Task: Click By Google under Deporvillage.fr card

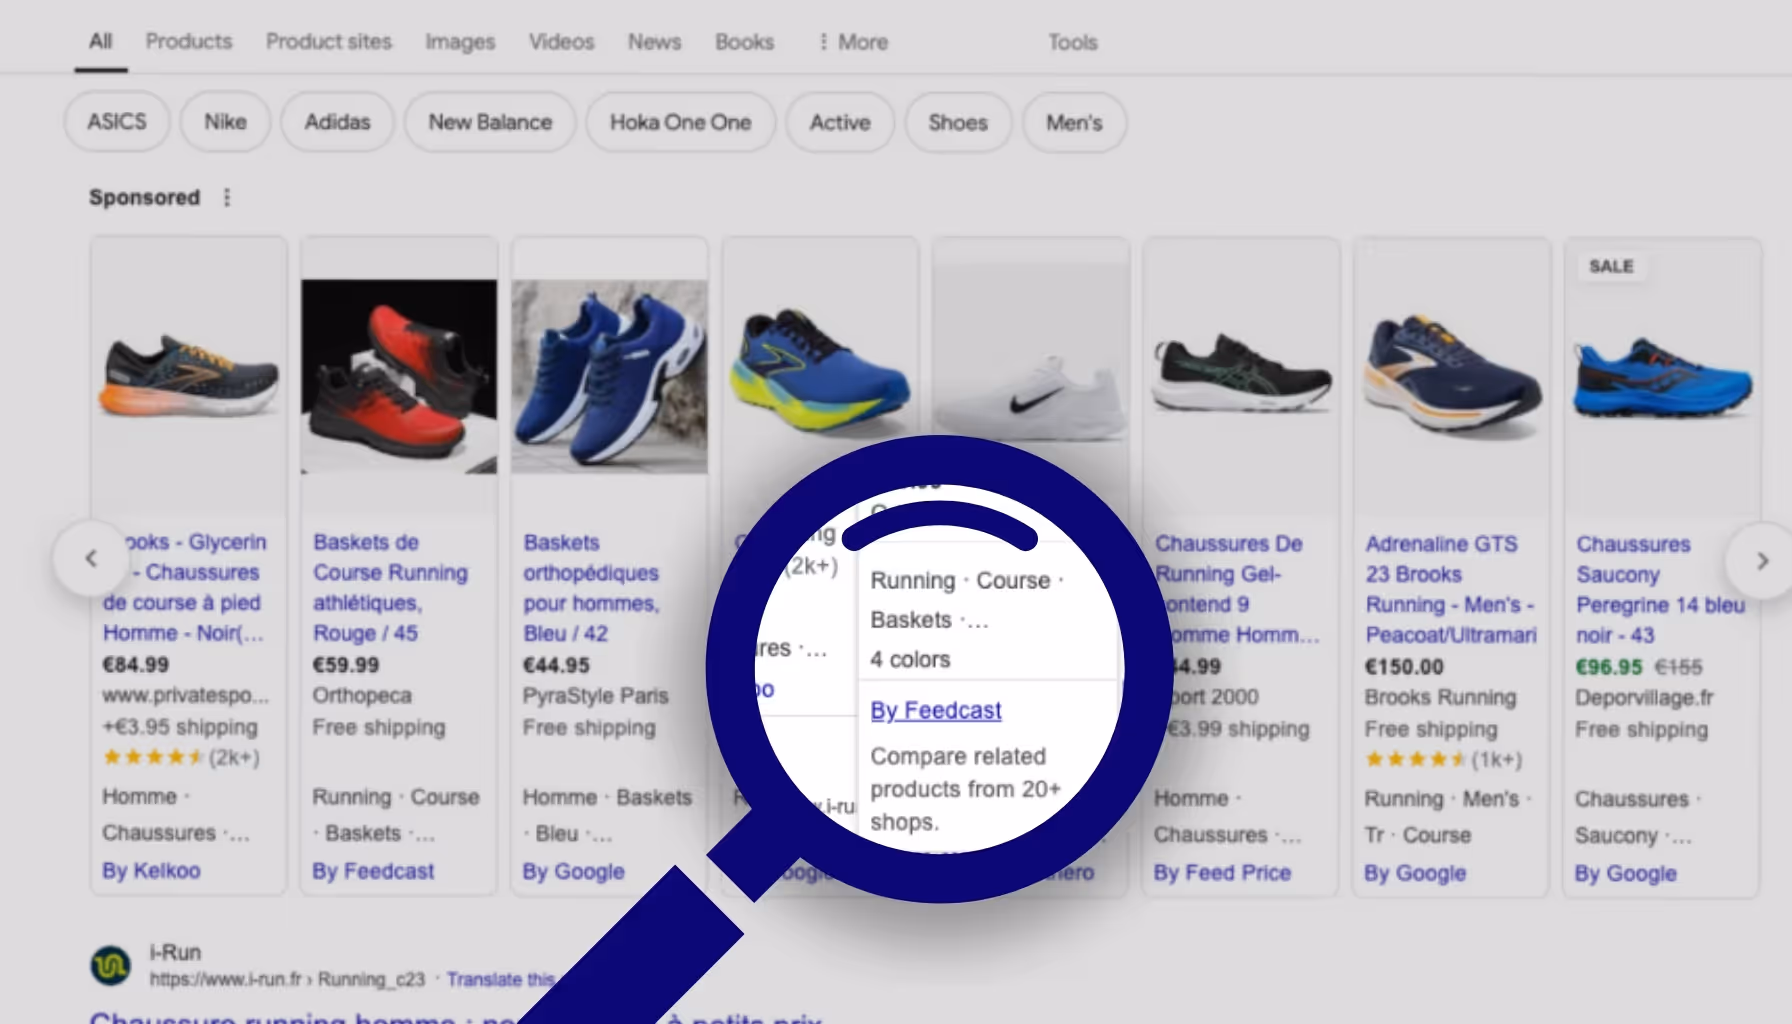Action: [1625, 874]
